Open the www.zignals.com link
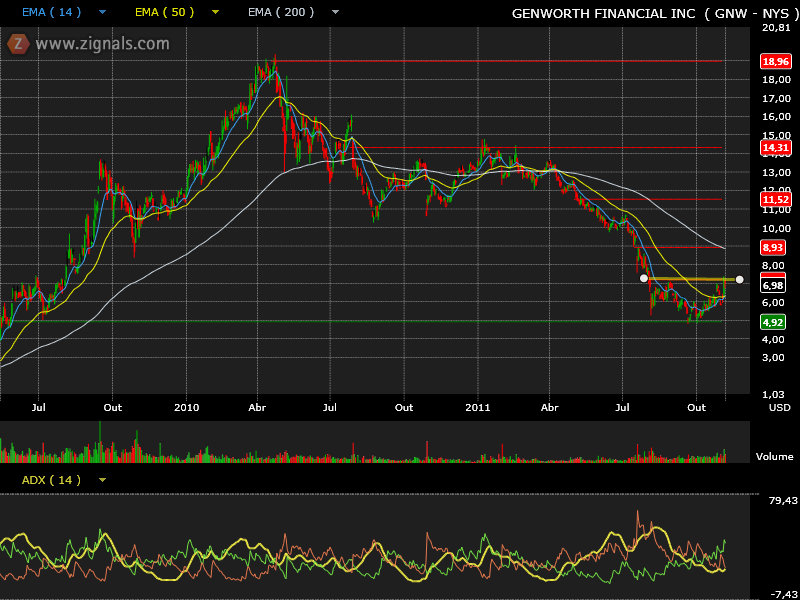The image size is (800, 600). pos(102,44)
